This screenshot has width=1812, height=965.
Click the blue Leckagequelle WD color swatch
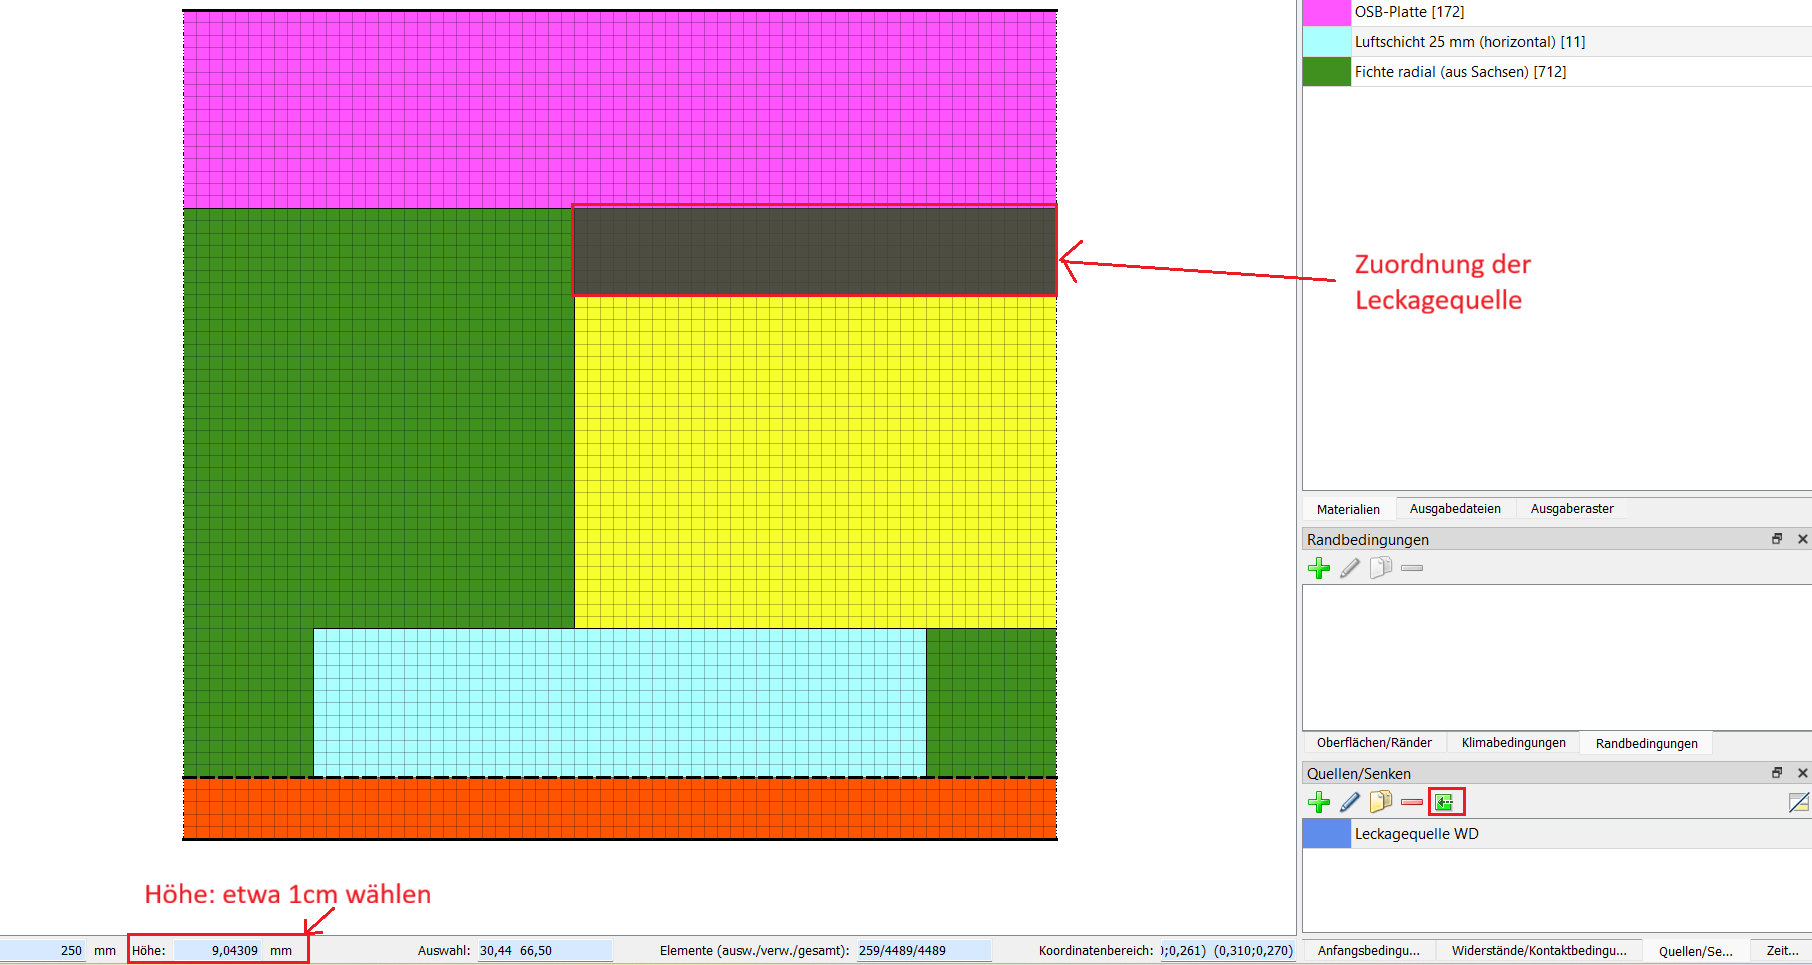tap(1327, 834)
